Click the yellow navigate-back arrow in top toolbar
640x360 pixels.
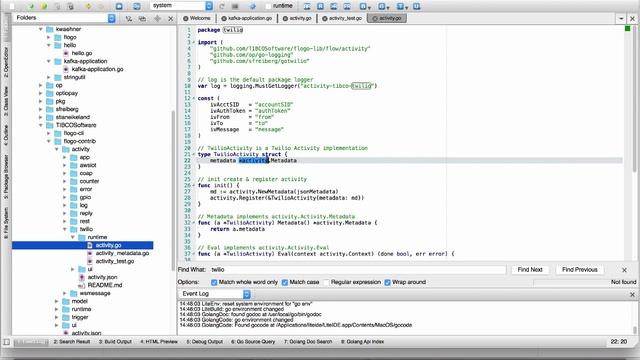[x=88, y=7]
